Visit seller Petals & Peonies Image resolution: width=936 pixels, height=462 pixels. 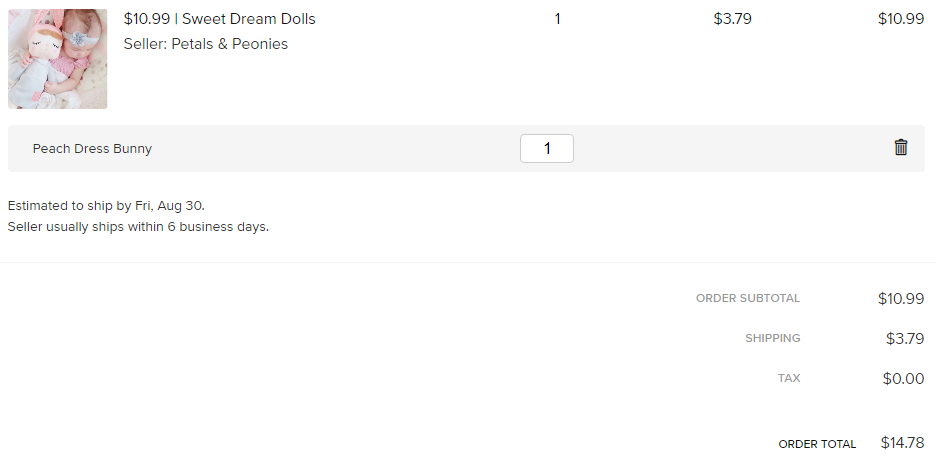tap(206, 44)
